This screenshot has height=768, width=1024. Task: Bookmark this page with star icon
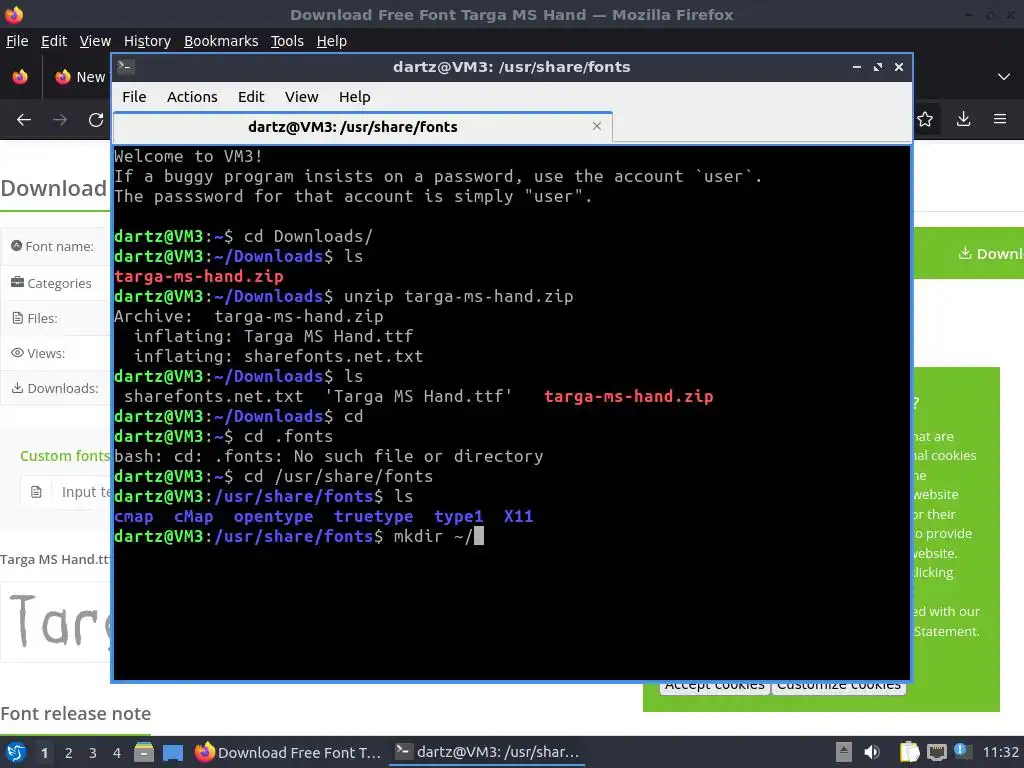tap(925, 120)
